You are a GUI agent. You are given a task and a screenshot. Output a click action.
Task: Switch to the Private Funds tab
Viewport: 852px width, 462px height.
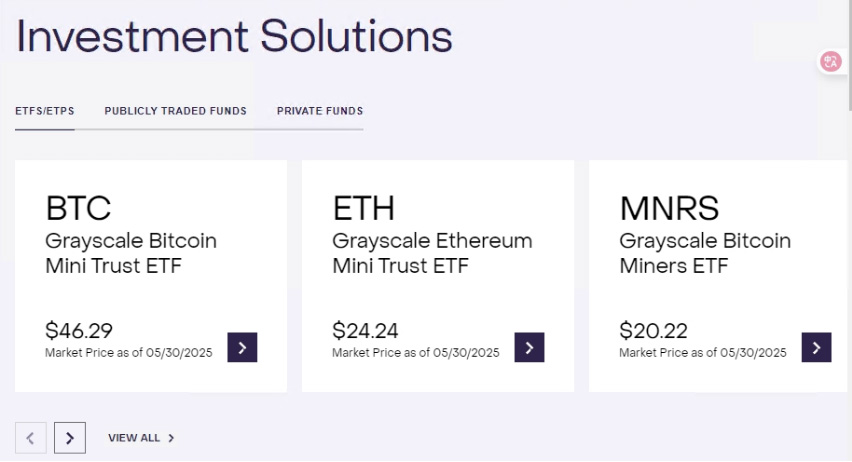click(320, 111)
